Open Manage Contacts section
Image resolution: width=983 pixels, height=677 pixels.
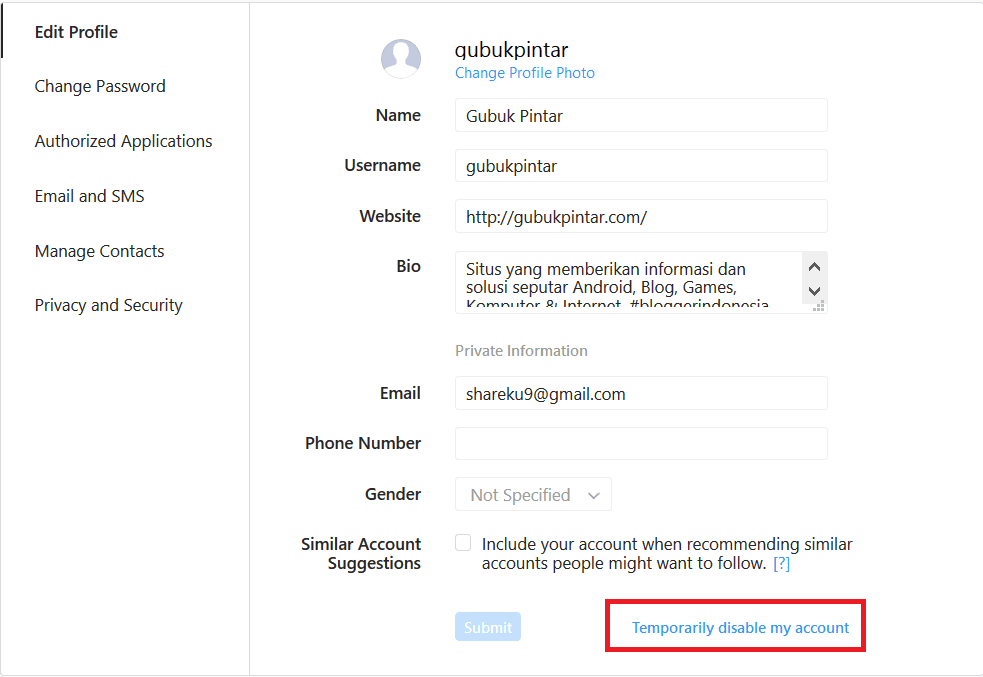point(99,251)
